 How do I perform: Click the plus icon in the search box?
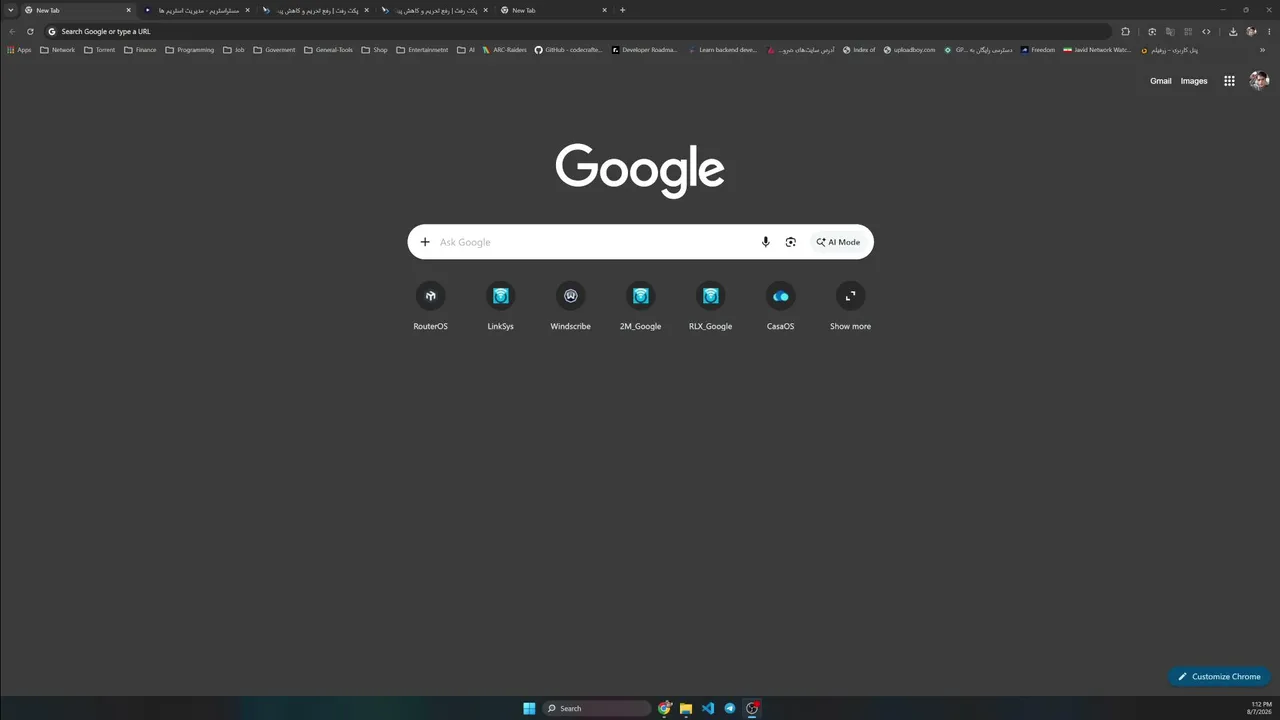pyautogui.click(x=425, y=242)
